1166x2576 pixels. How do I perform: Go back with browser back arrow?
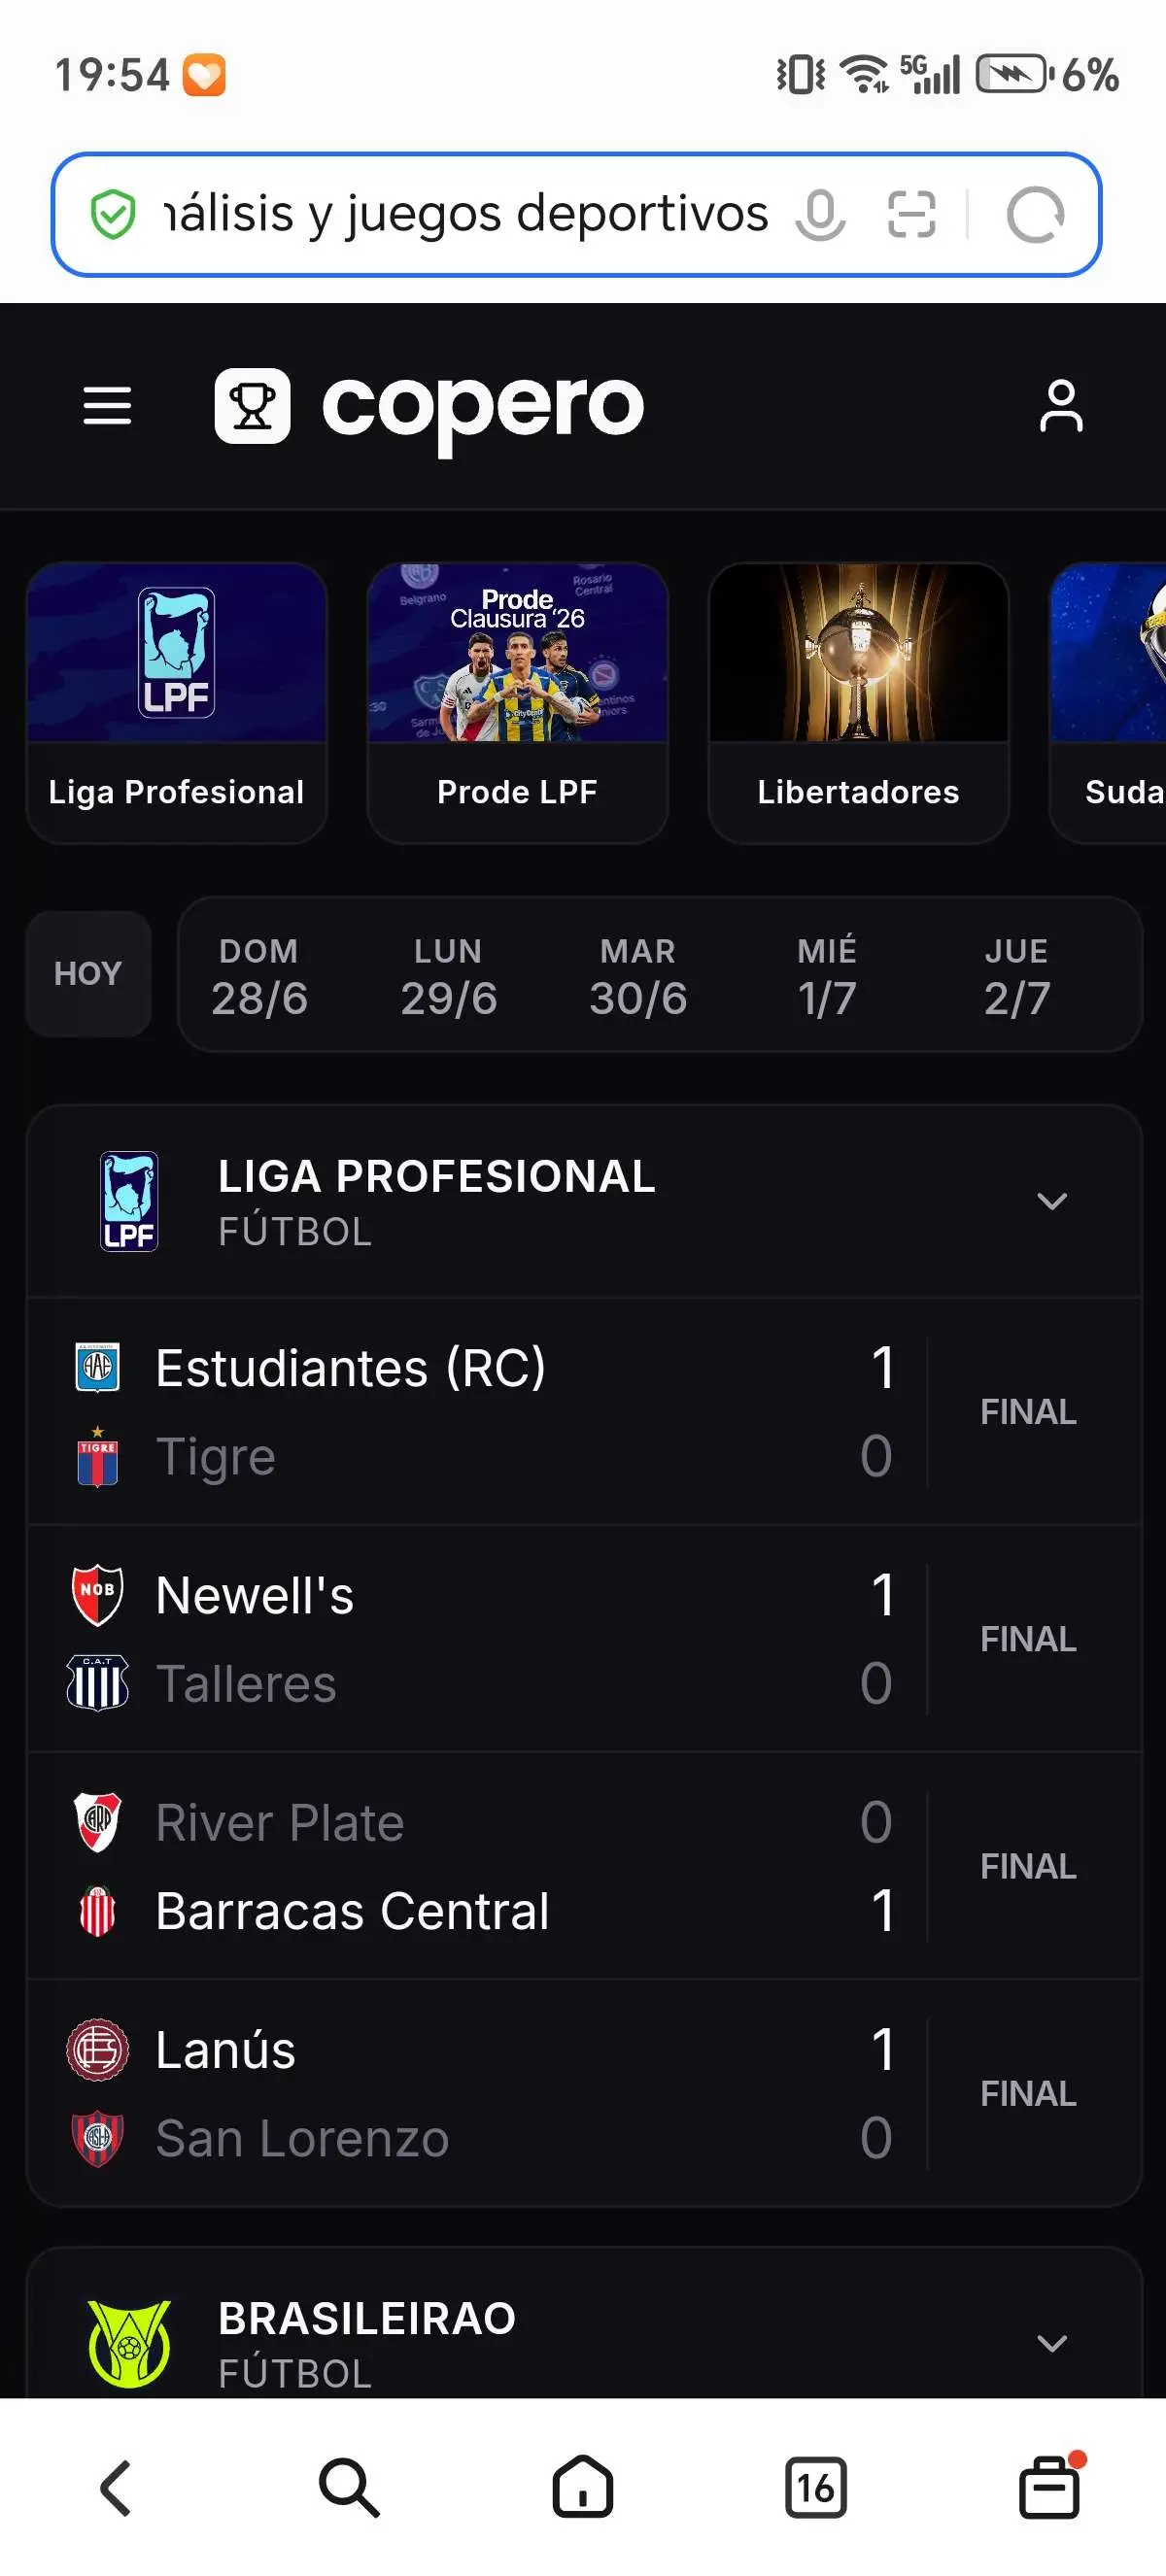116,2487
